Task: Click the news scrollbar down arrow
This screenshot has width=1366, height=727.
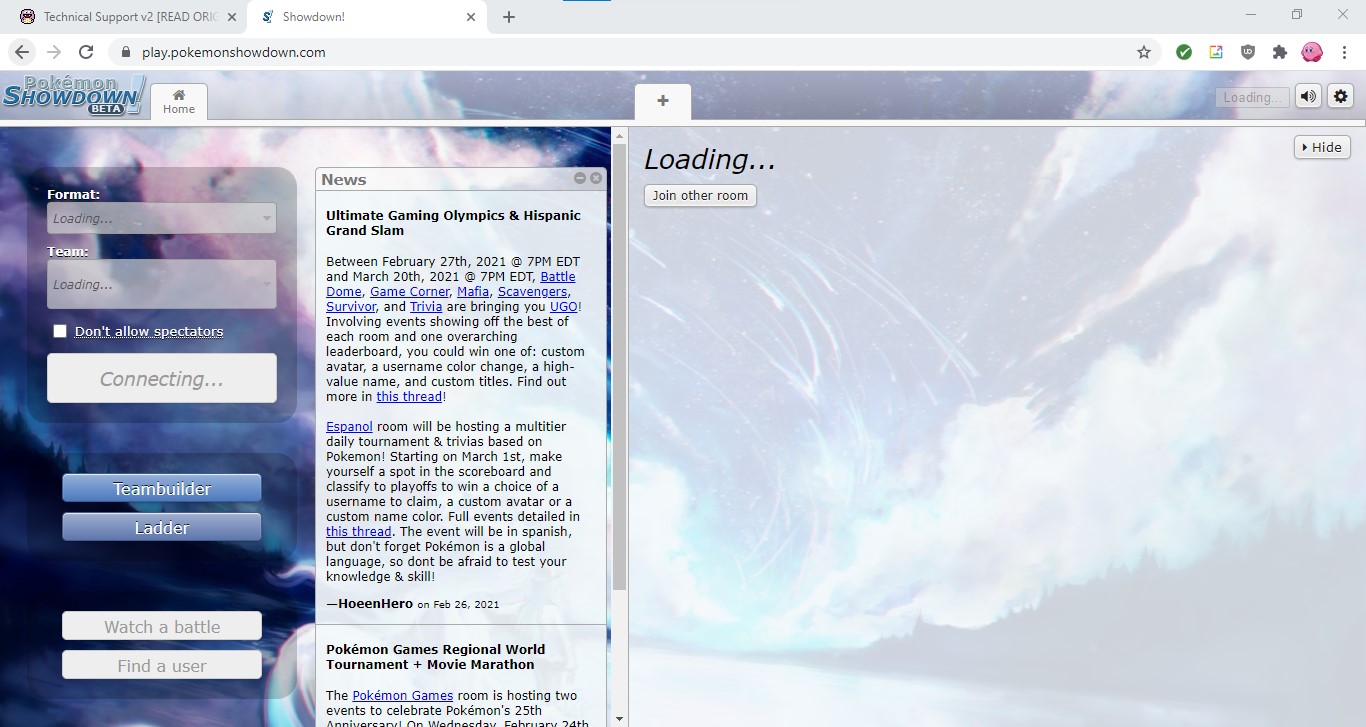Action: click(619, 718)
